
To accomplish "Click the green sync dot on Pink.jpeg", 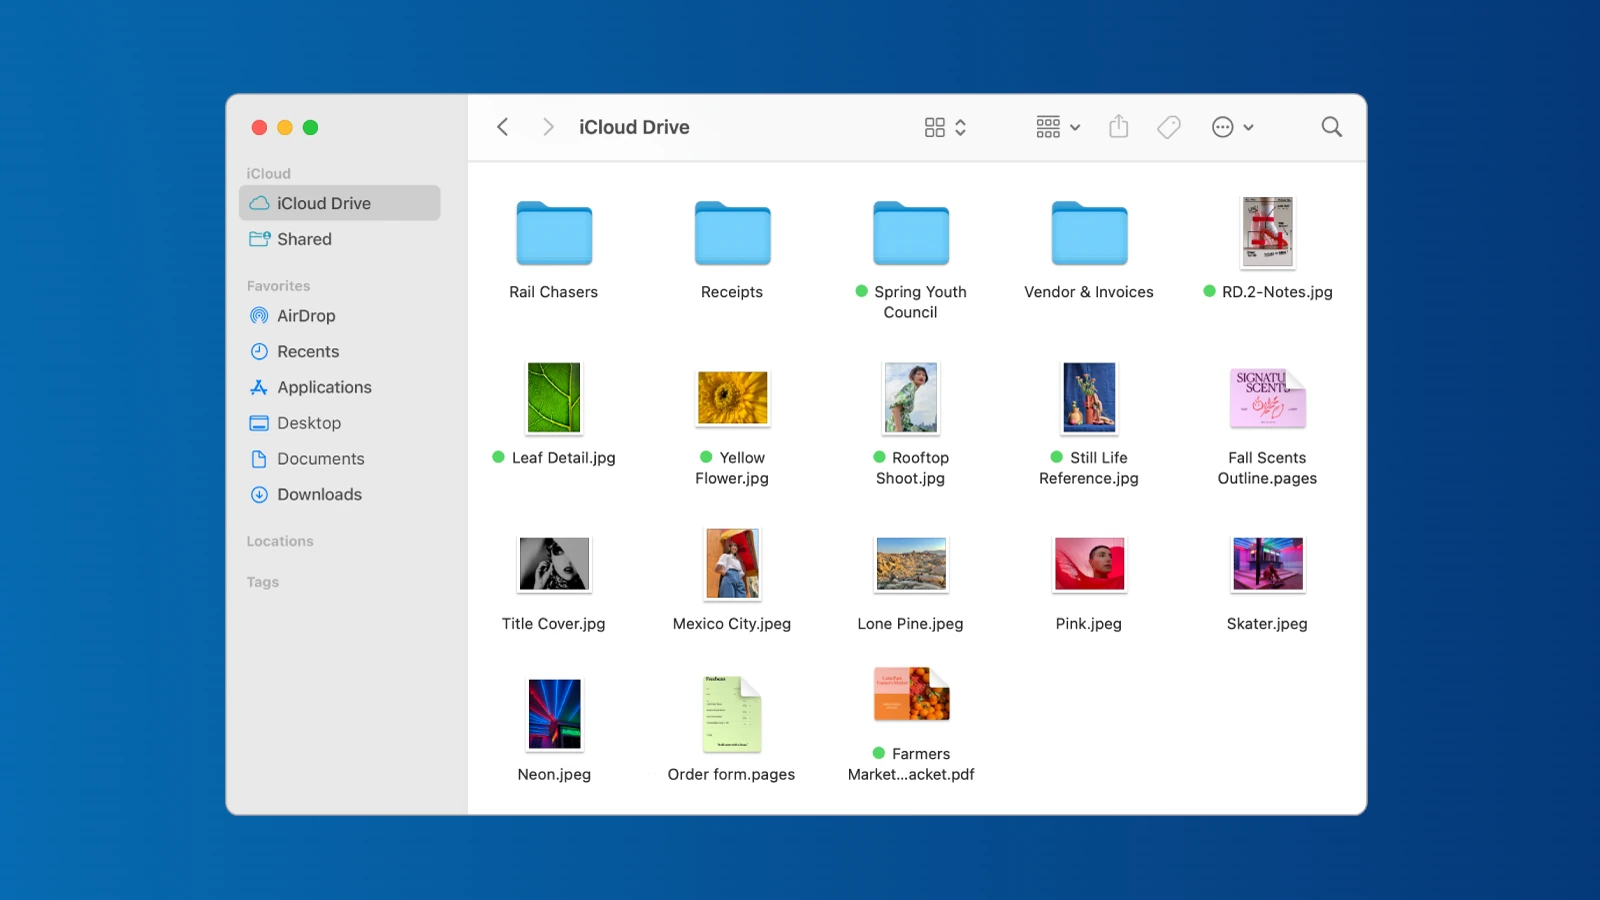I will point(1044,623).
